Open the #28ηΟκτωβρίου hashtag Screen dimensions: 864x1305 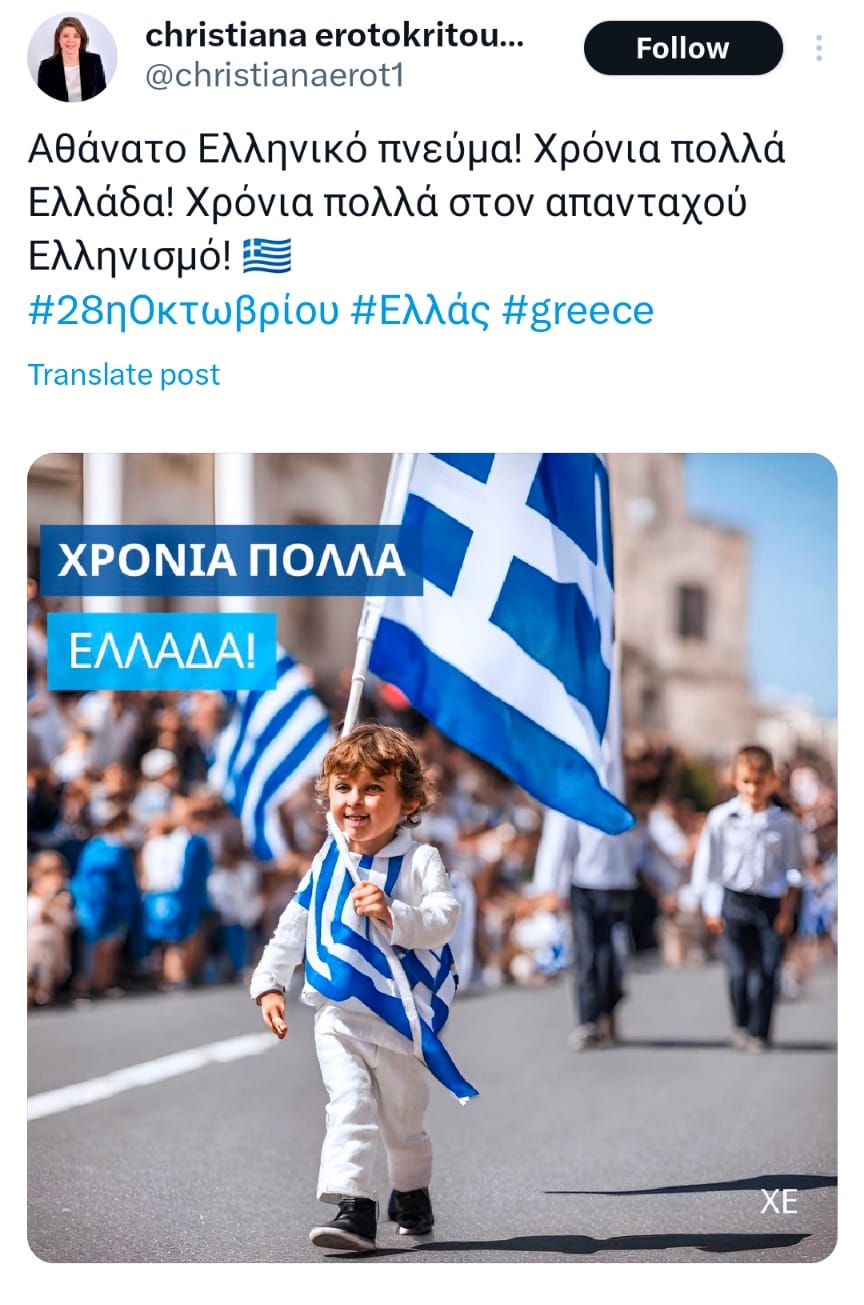coord(184,310)
